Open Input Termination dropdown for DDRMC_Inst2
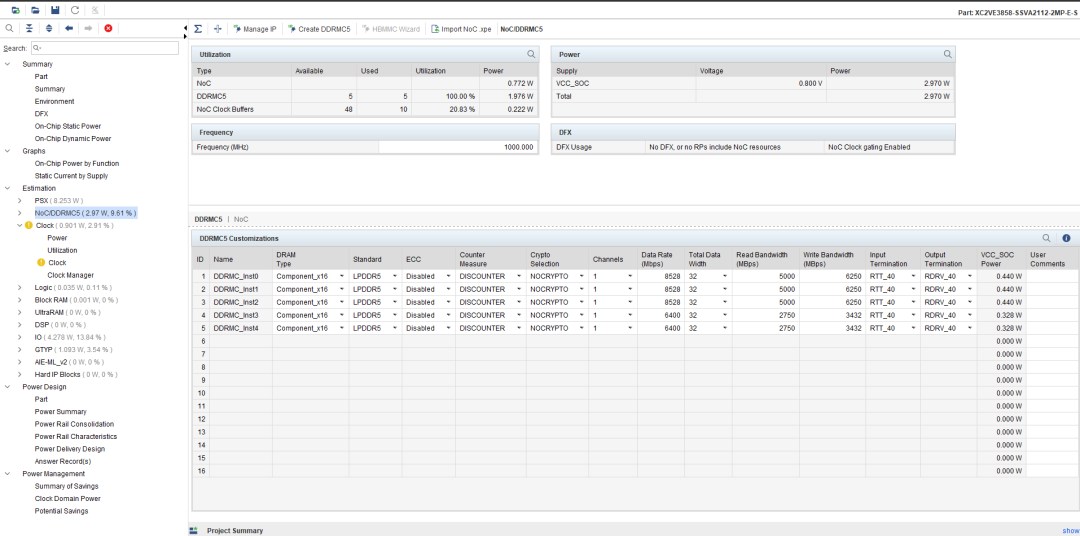Screen dimensions: 1080x536 coord(913,302)
